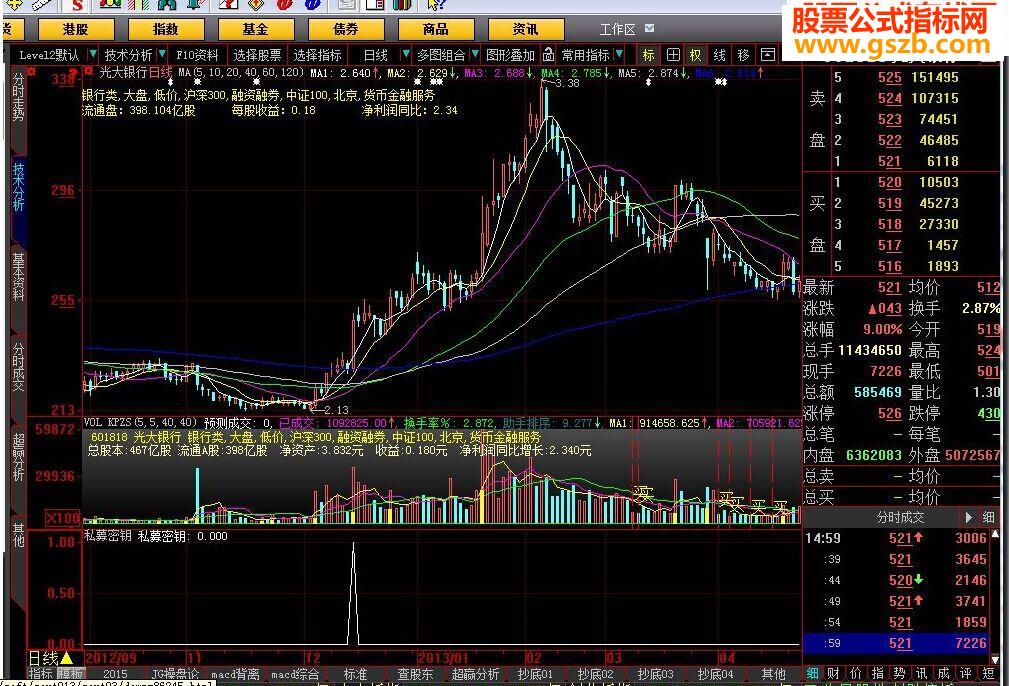Click the 选择股票 button
Image resolution: width=1009 pixels, height=686 pixels.
click(x=258, y=55)
